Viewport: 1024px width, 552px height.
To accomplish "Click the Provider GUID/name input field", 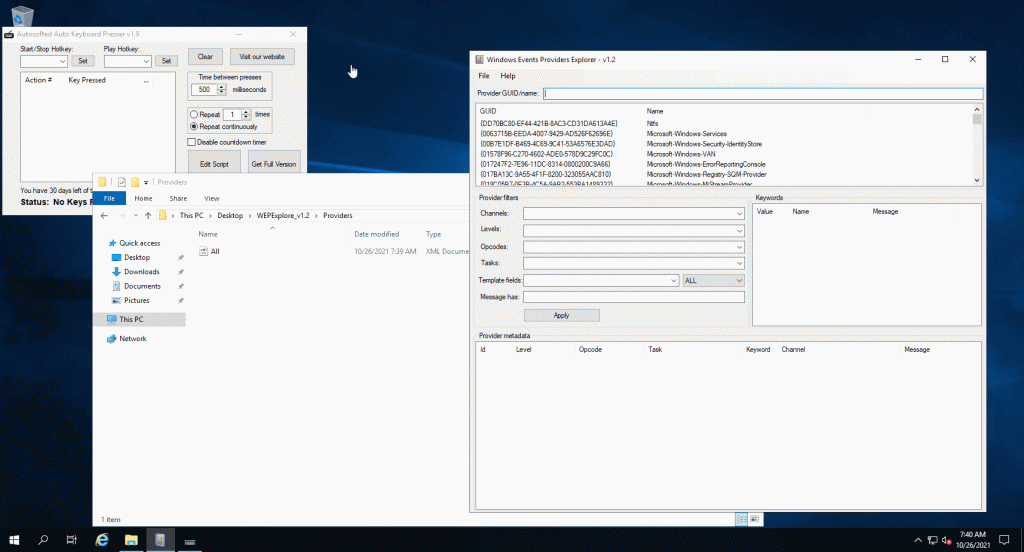I will coord(763,94).
